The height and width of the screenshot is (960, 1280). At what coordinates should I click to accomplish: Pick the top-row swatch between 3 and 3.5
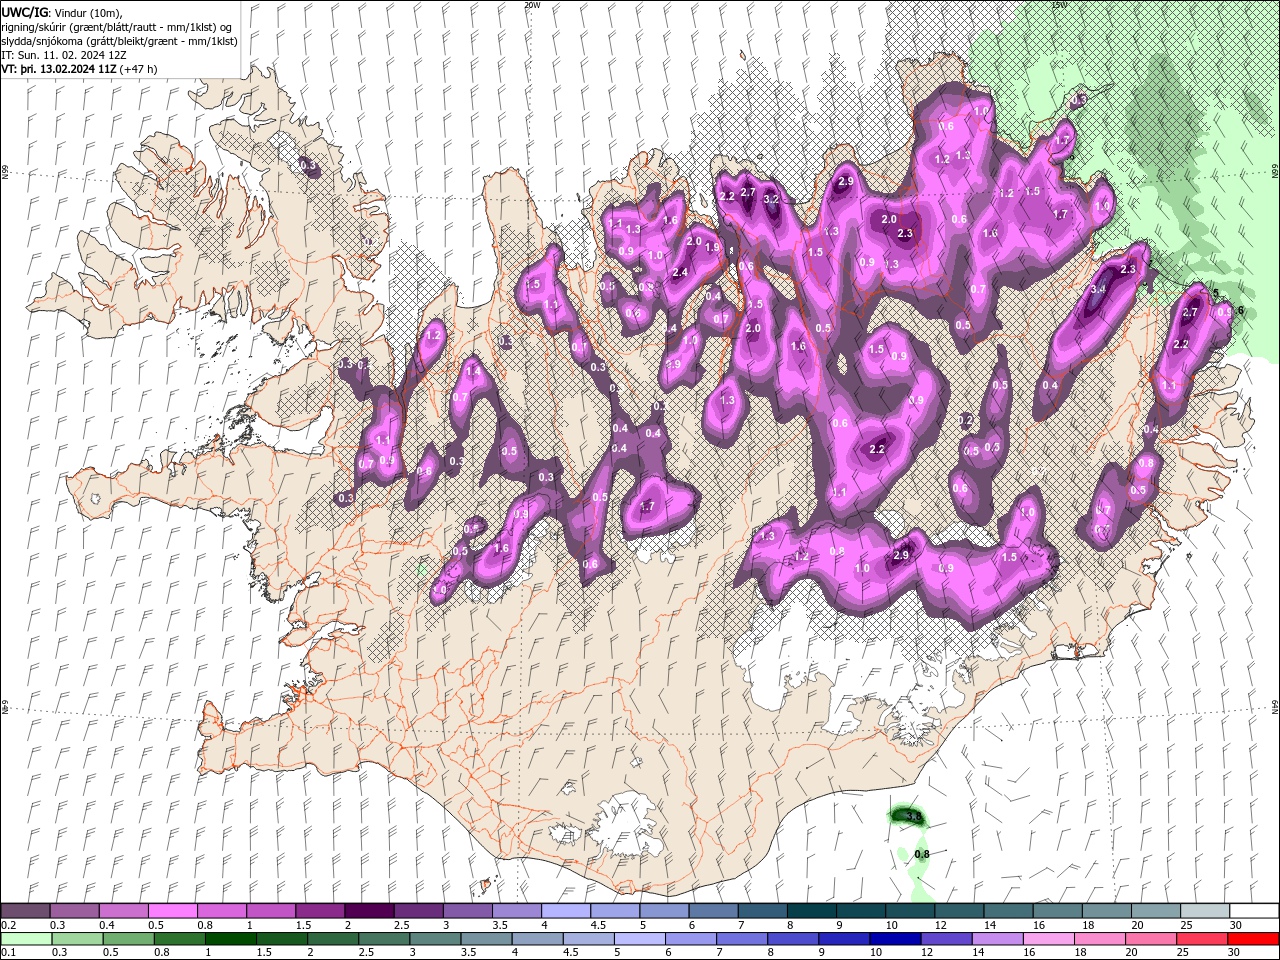(x=467, y=911)
